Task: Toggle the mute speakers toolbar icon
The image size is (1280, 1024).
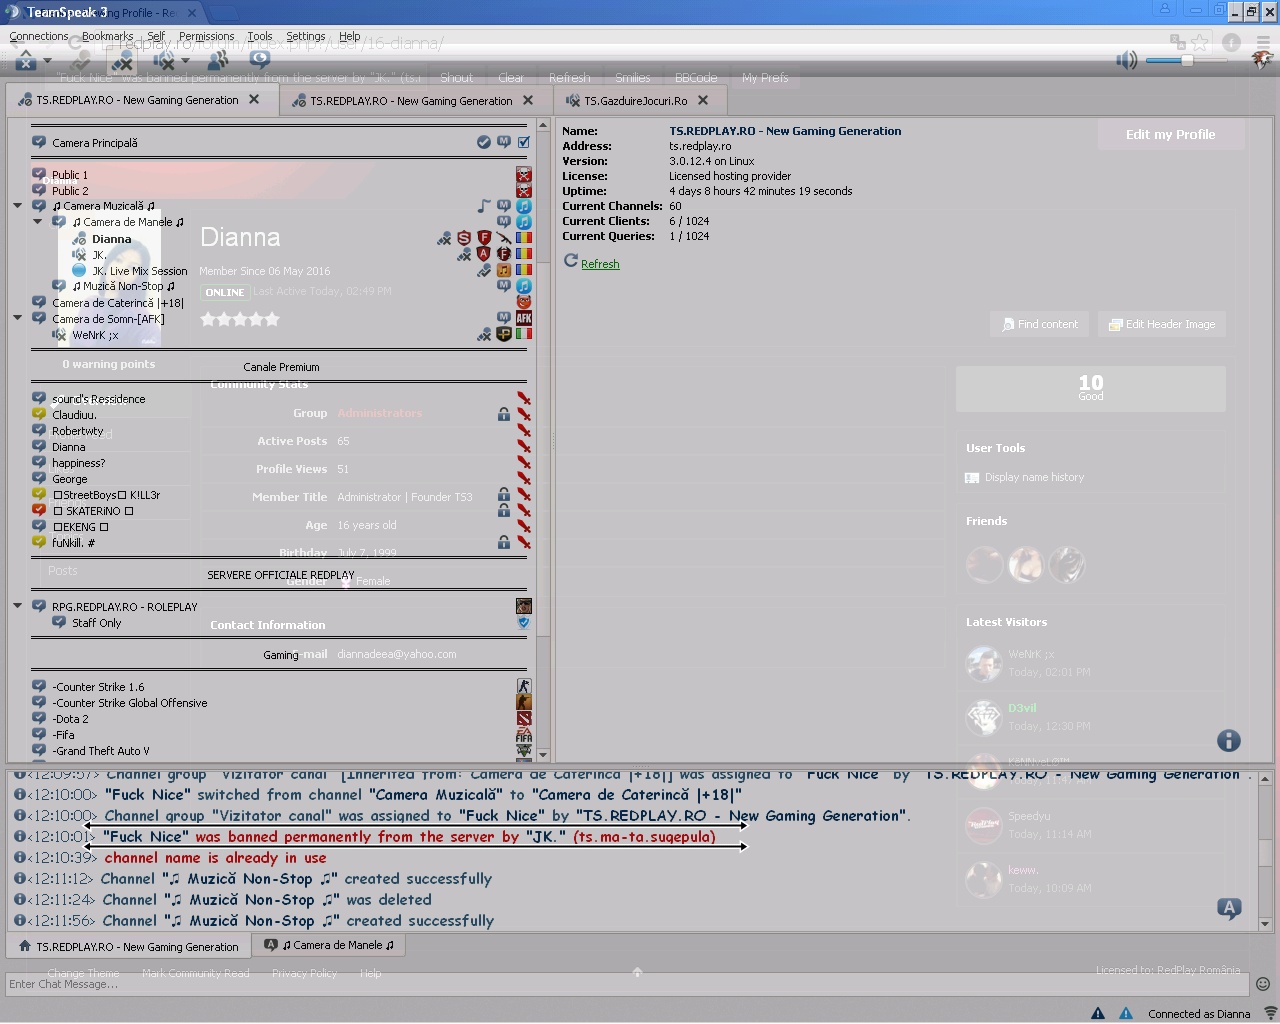Action: 164,61
